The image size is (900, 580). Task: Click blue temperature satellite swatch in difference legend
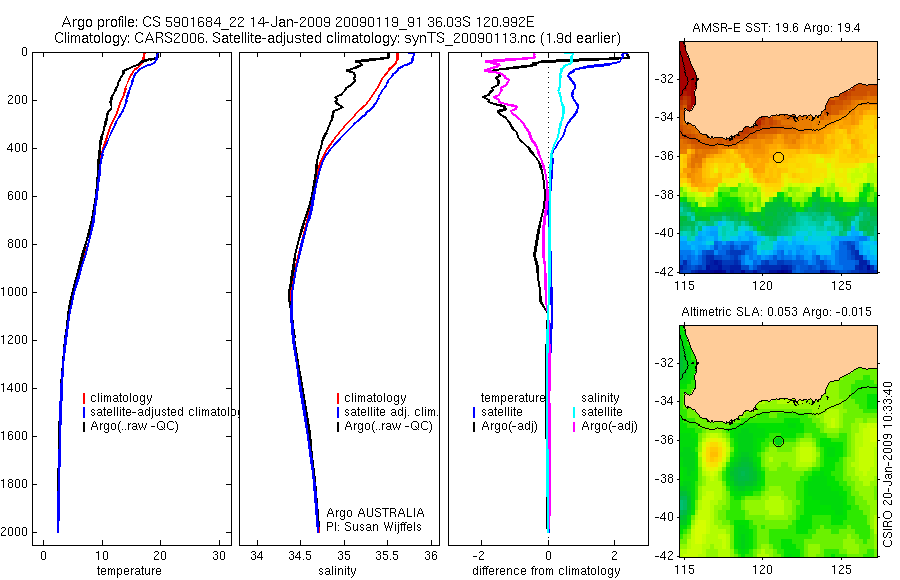(474, 412)
